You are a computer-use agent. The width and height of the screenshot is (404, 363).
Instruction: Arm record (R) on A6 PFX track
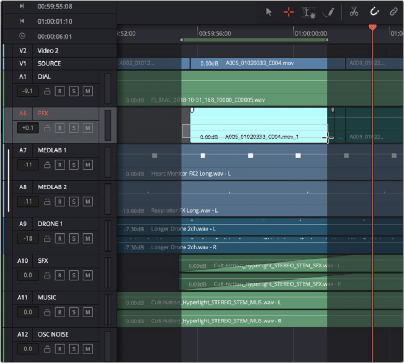coord(60,128)
